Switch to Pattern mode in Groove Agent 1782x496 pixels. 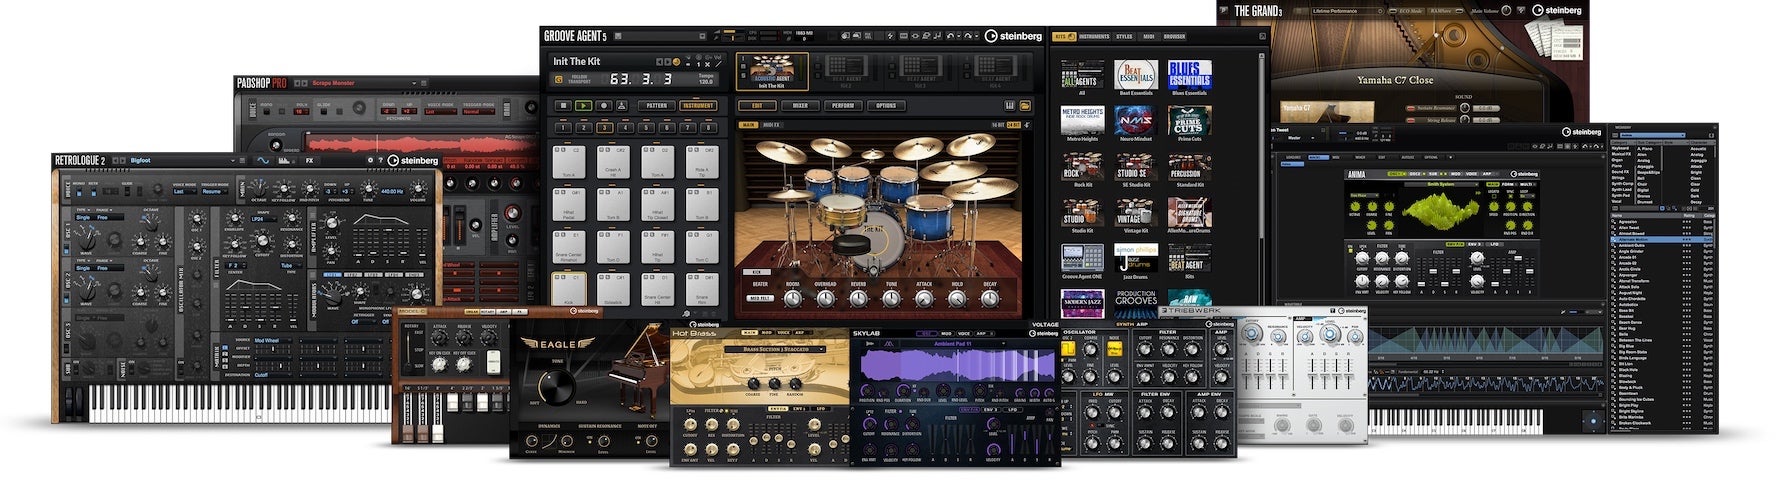click(x=656, y=105)
